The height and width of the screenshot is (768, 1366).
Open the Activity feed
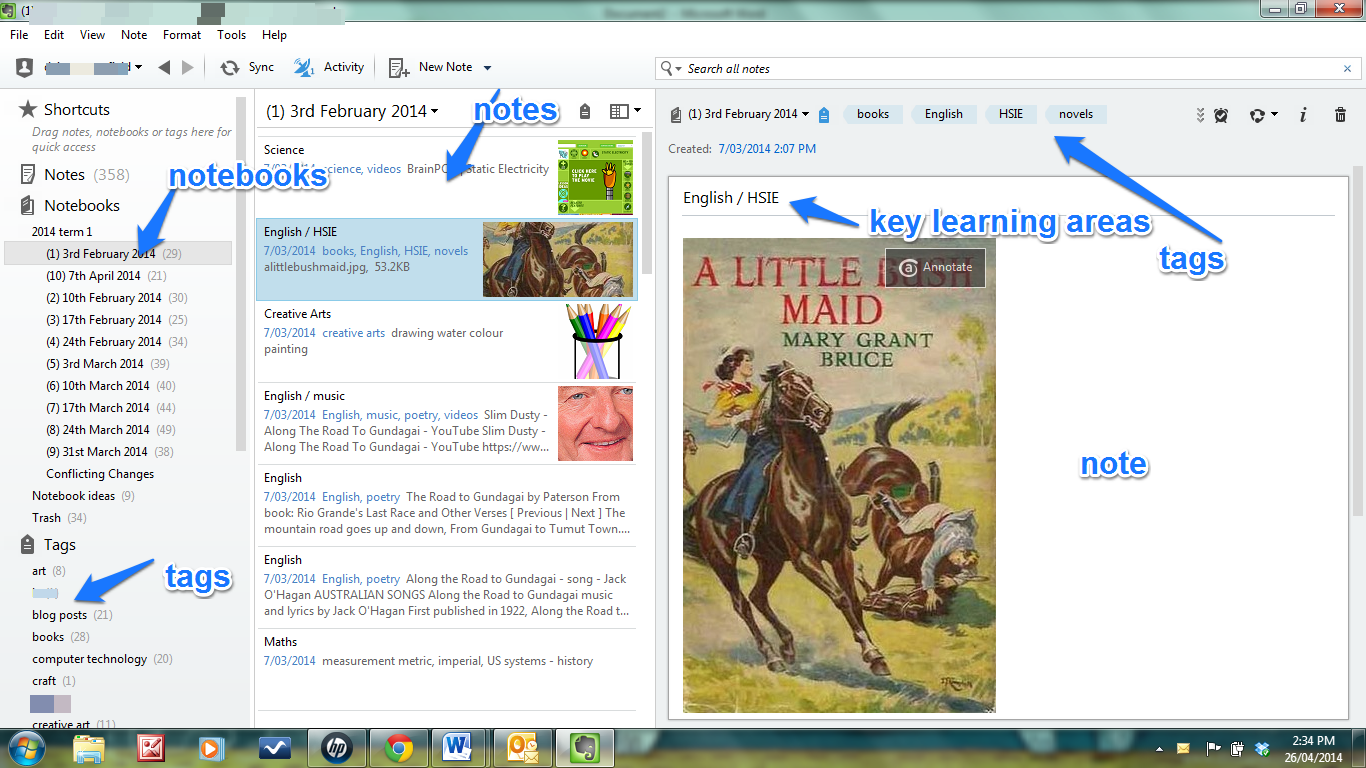click(304, 67)
